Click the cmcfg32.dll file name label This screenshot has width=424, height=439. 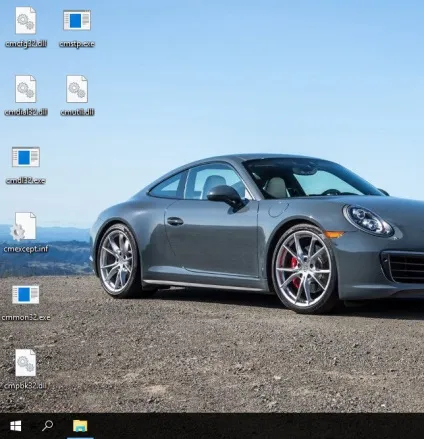click(x=26, y=44)
